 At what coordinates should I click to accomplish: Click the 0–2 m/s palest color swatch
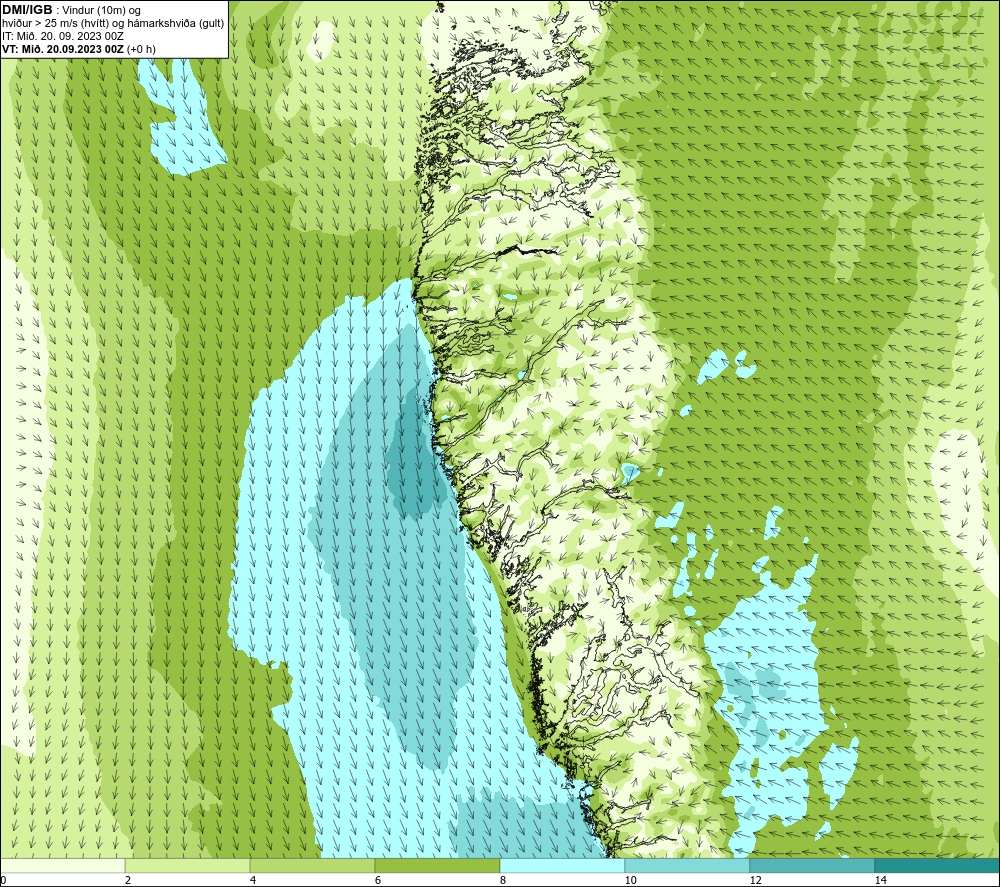tap(62, 865)
